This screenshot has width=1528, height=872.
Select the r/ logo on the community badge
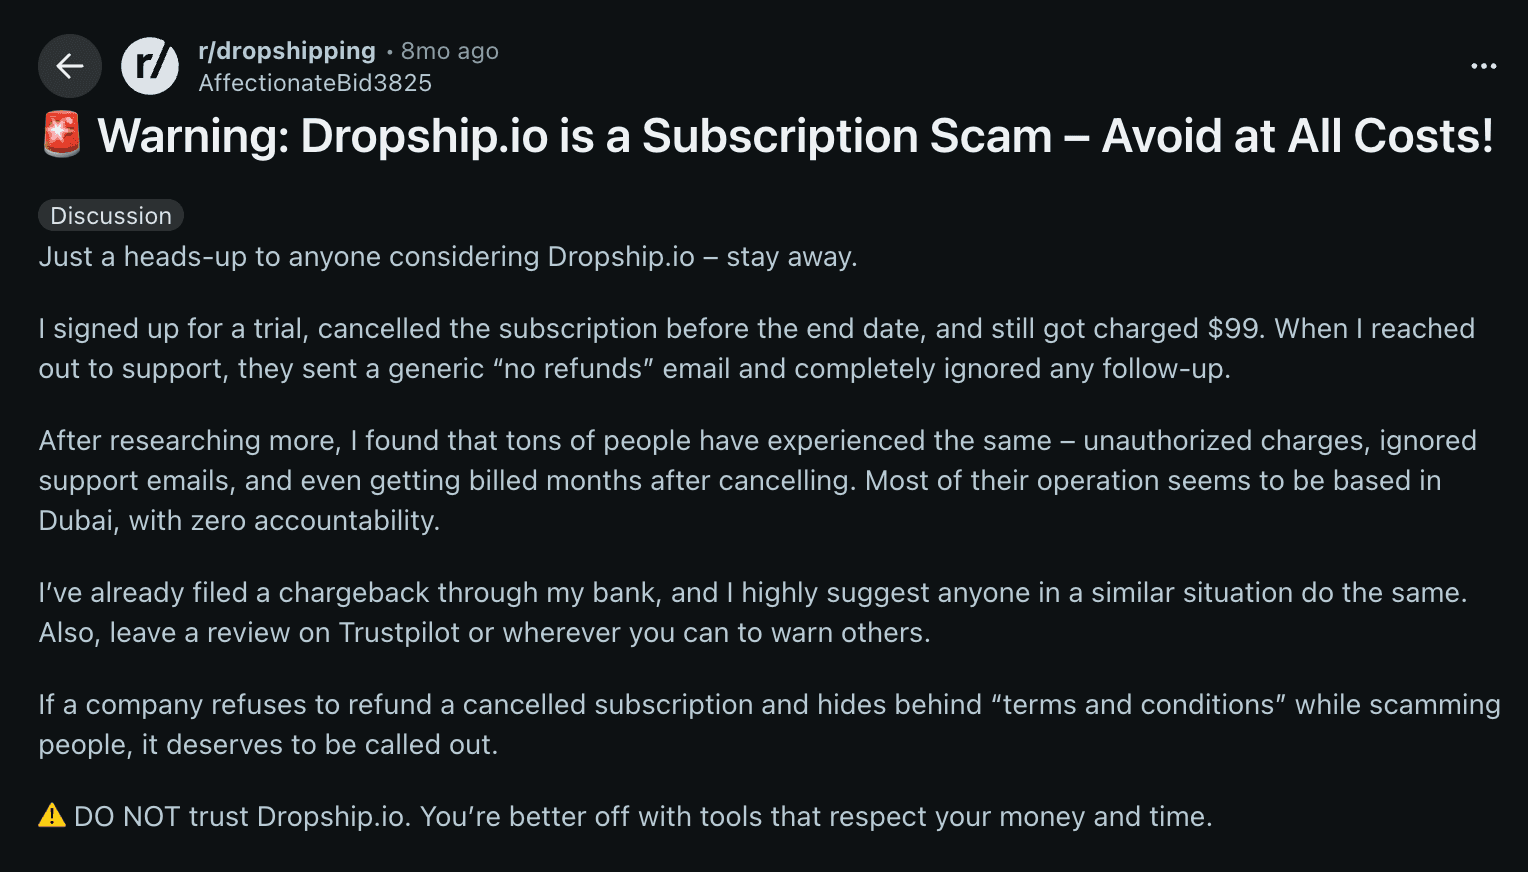tap(149, 66)
